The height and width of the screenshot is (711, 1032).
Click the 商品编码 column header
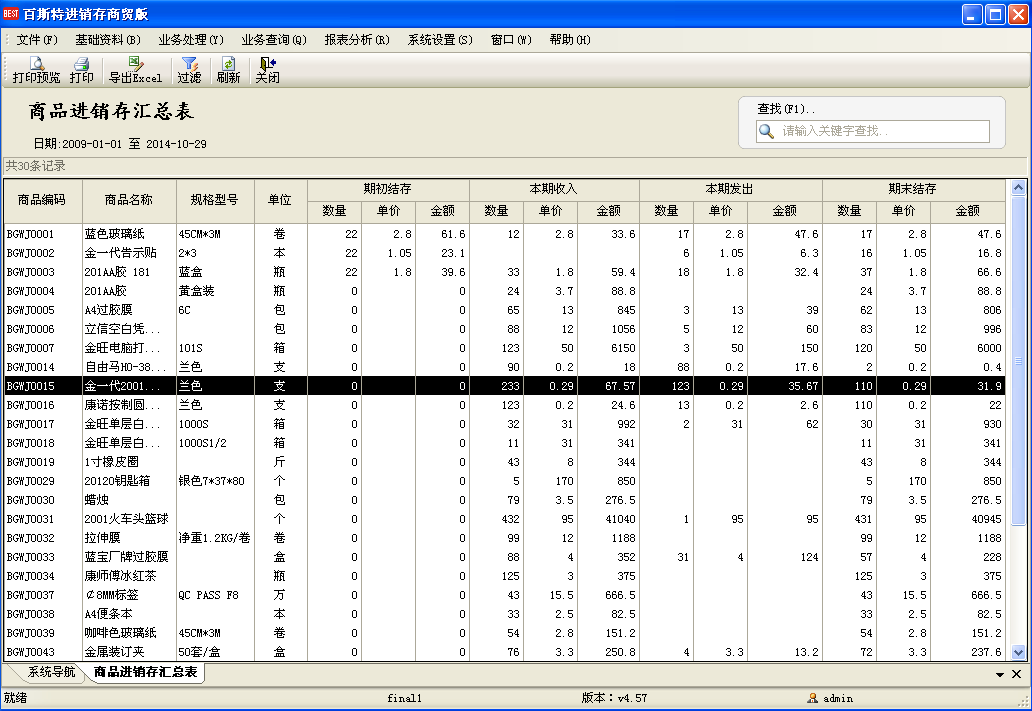(42, 200)
